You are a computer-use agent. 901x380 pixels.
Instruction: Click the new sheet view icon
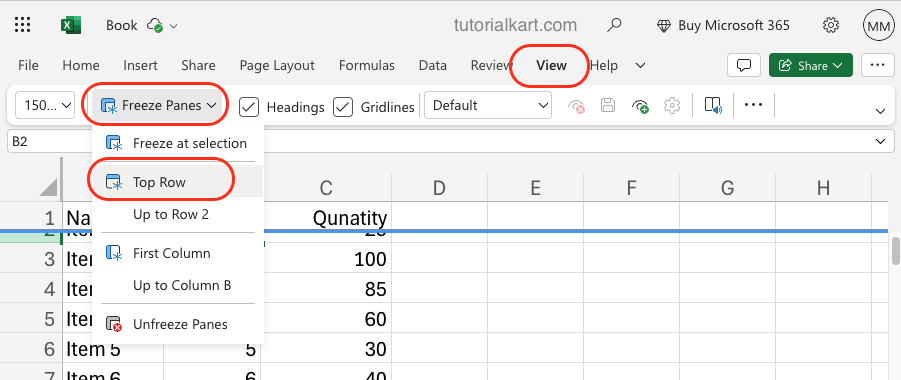click(x=640, y=106)
